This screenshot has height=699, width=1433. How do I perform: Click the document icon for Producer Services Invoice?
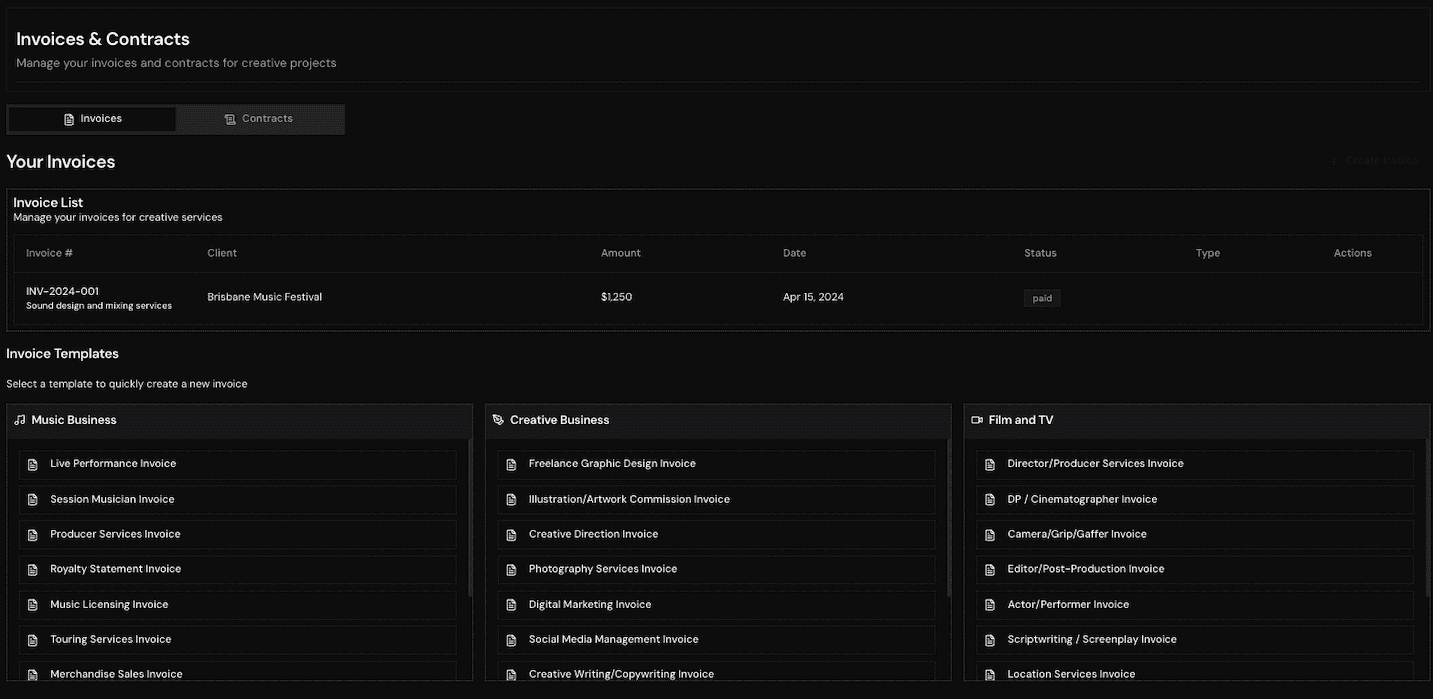coord(33,535)
